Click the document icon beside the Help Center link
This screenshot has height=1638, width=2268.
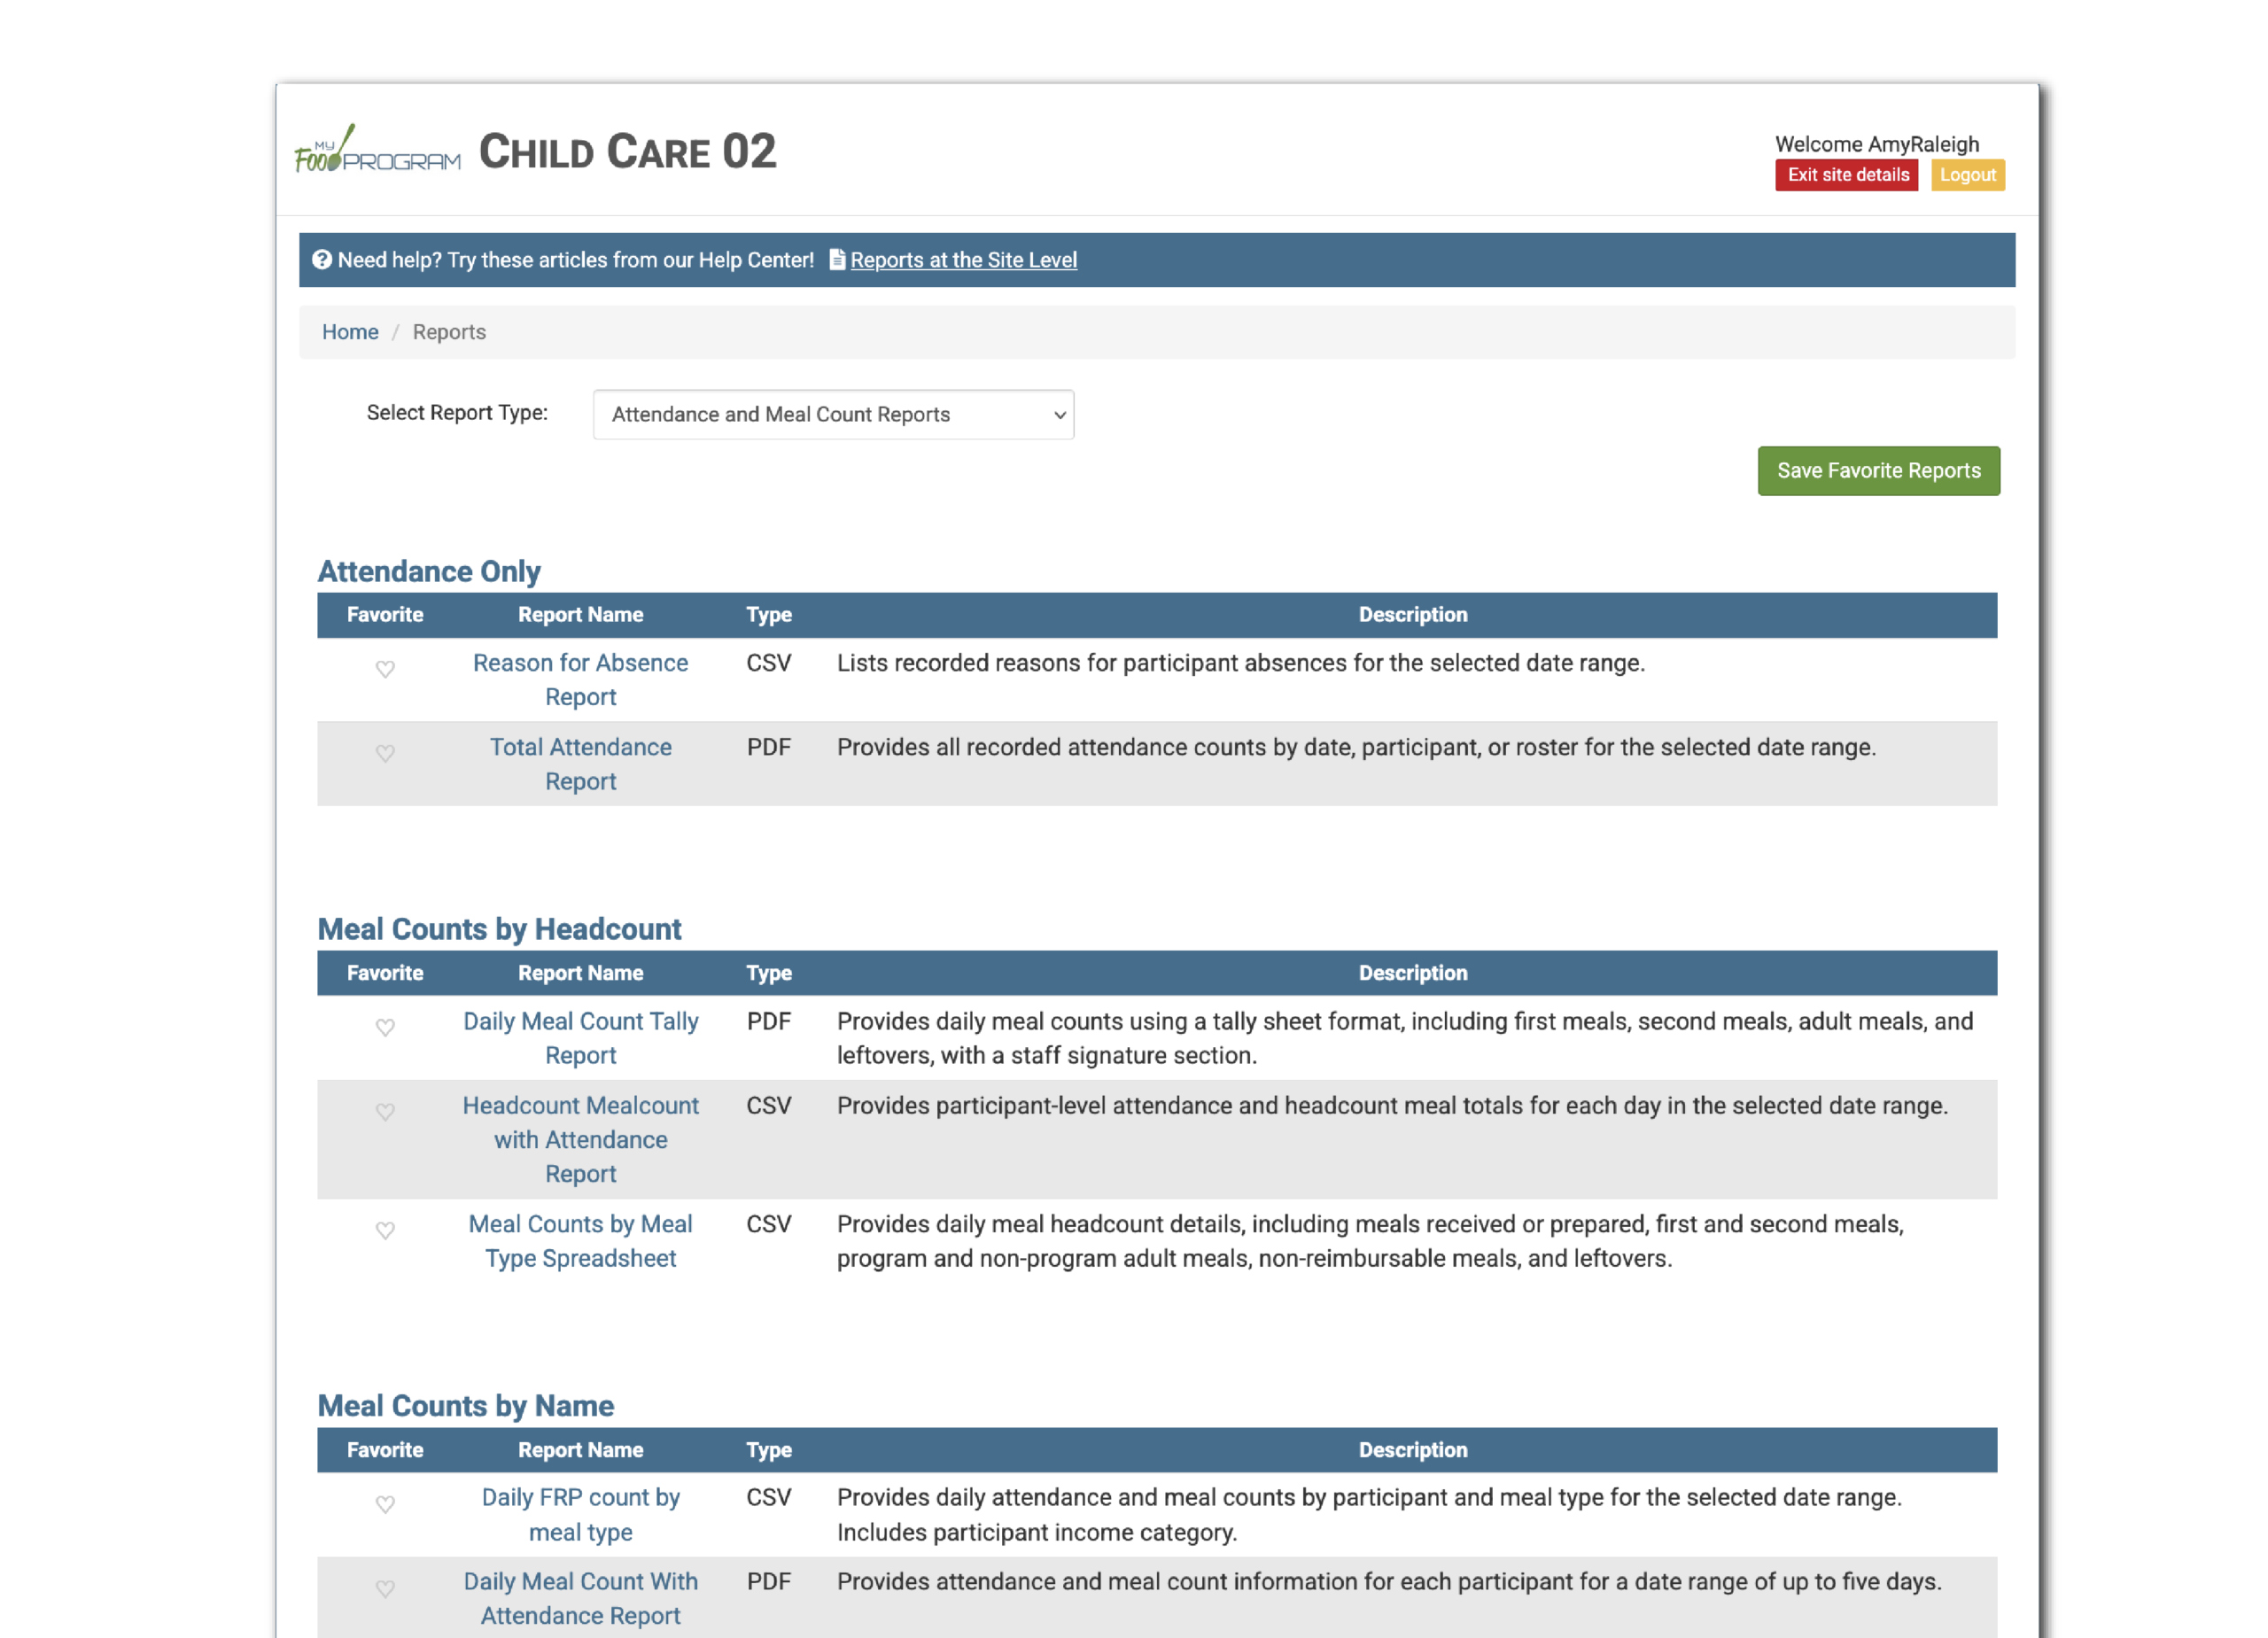(837, 259)
